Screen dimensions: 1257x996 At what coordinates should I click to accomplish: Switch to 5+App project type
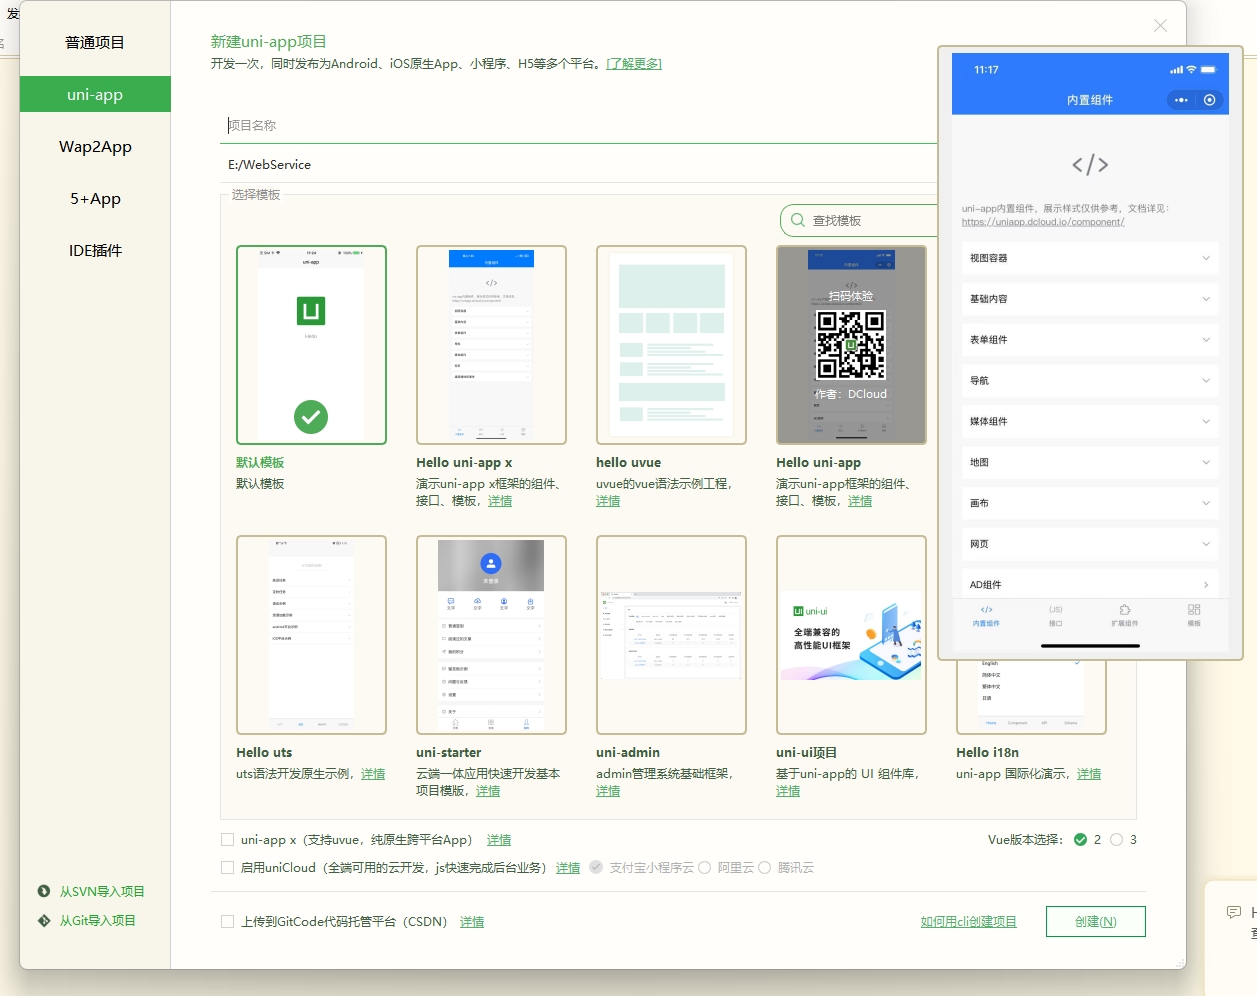[x=95, y=199]
